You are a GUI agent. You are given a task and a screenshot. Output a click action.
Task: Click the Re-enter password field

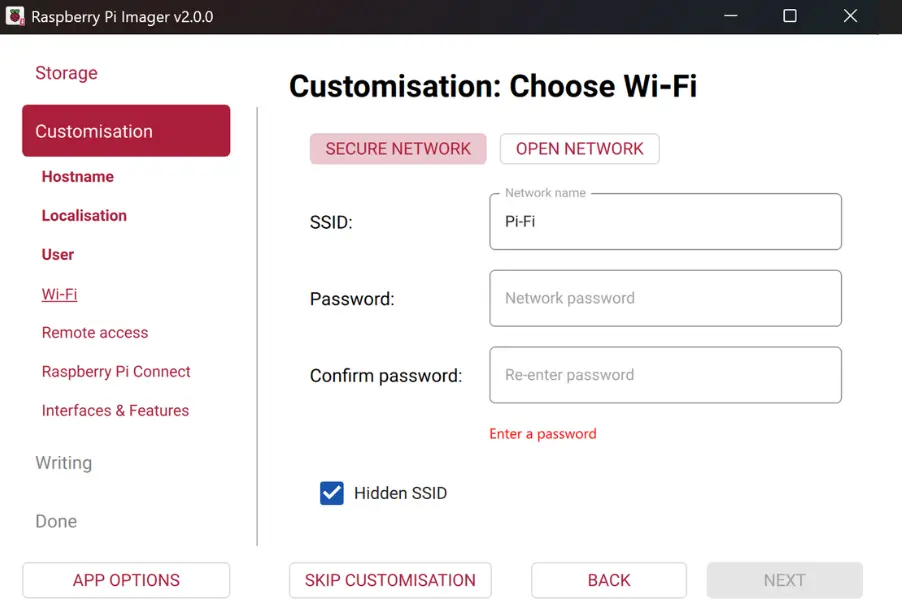tap(665, 375)
